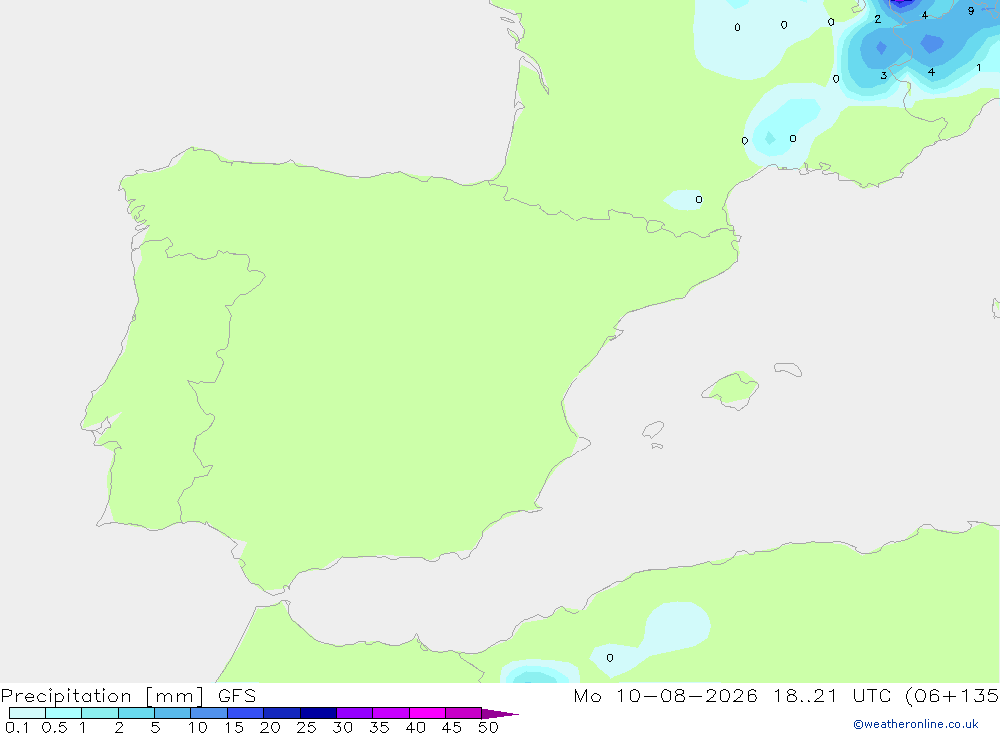Select the 'Precipitation [mm] GFS' title text
The height and width of the screenshot is (733, 1000).
(x=128, y=696)
